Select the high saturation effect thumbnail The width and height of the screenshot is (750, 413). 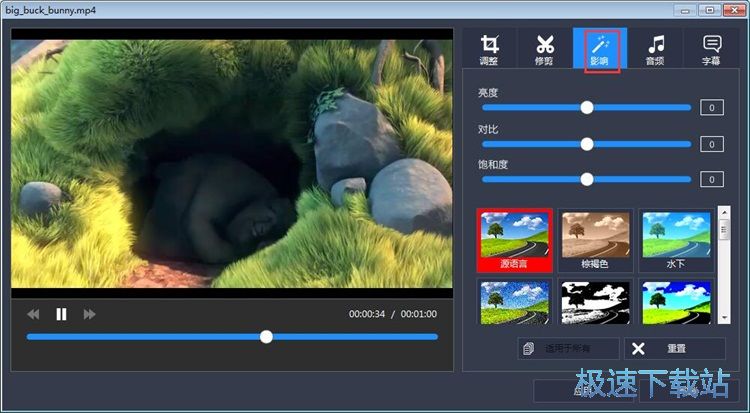676,301
